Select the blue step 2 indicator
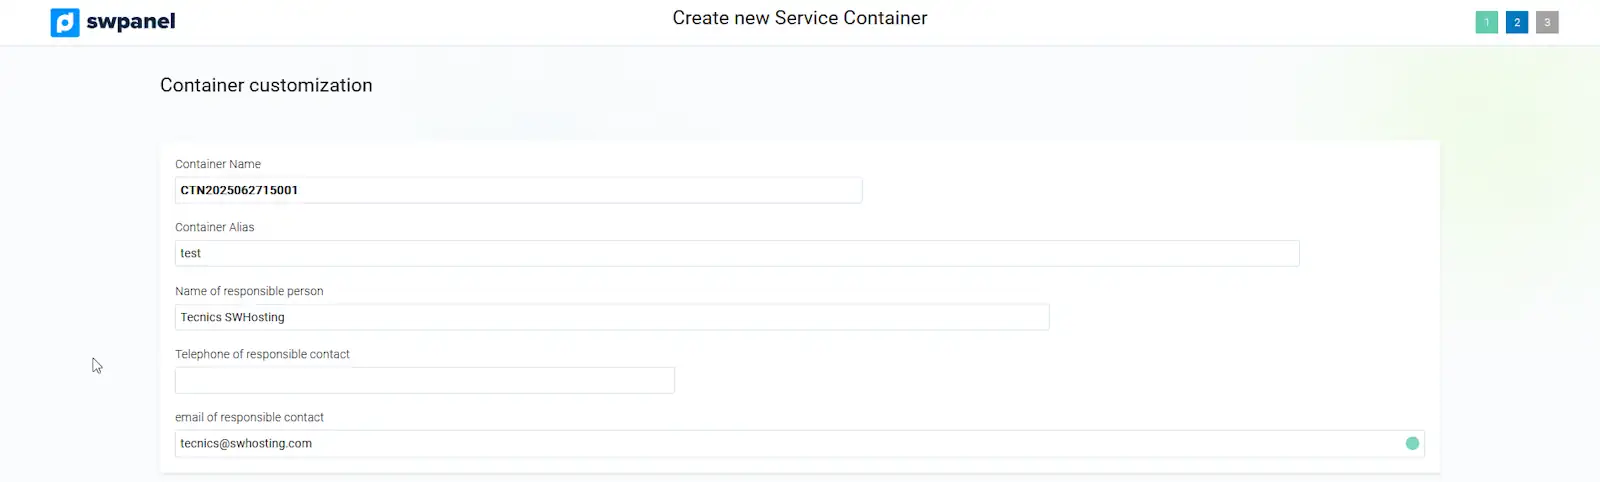The height and width of the screenshot is (482, 1600). (1516, 22)
